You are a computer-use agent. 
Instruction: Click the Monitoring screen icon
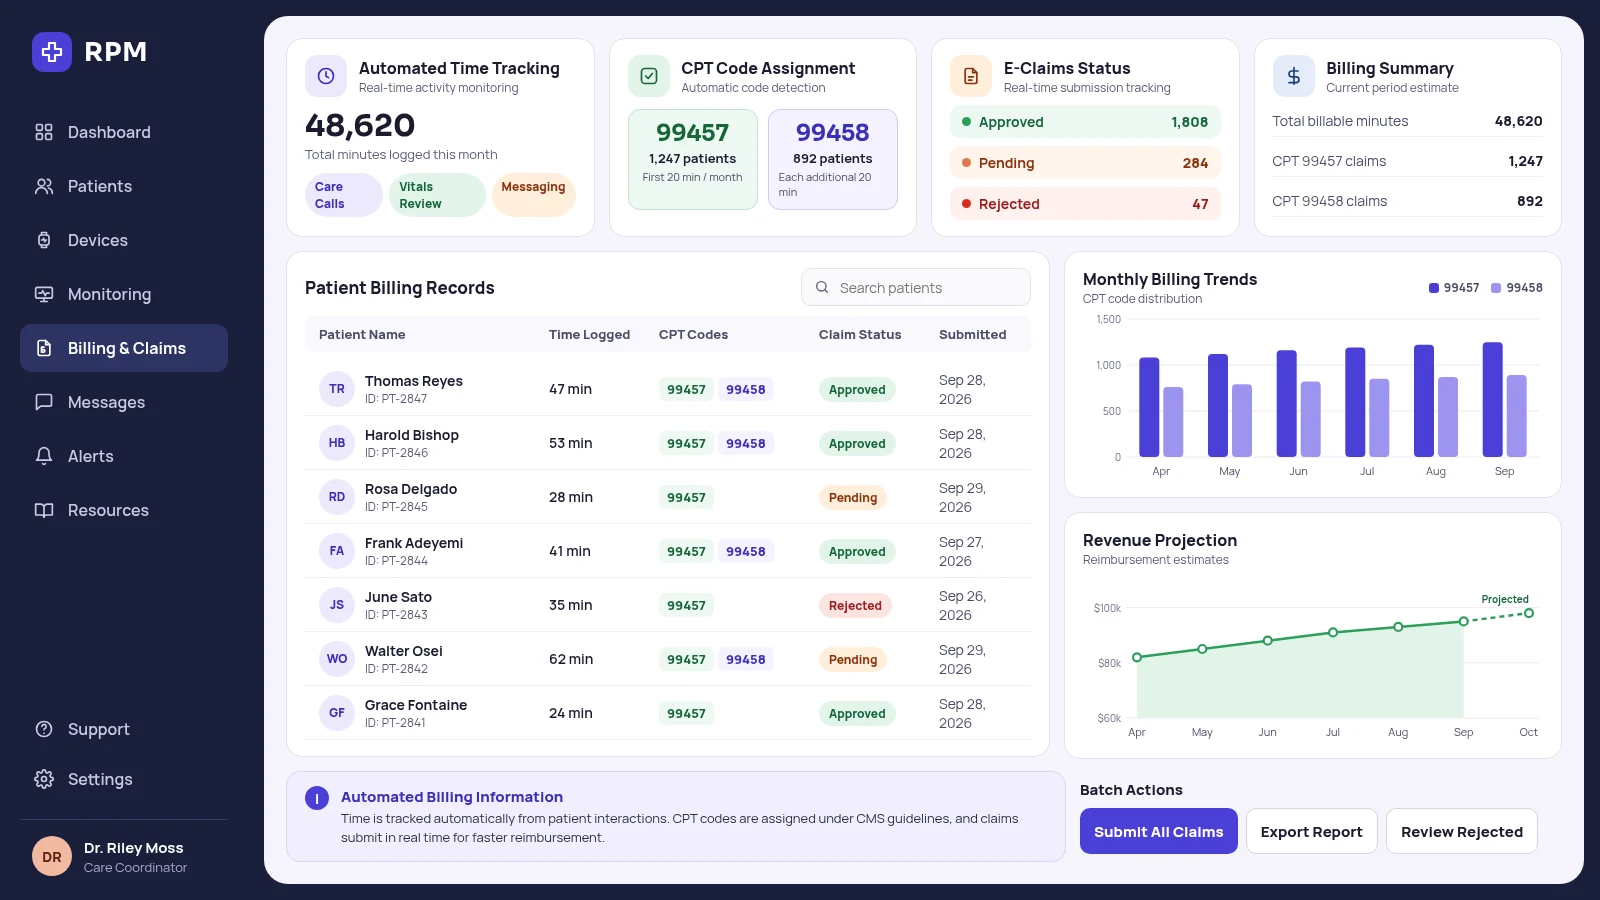44,294
